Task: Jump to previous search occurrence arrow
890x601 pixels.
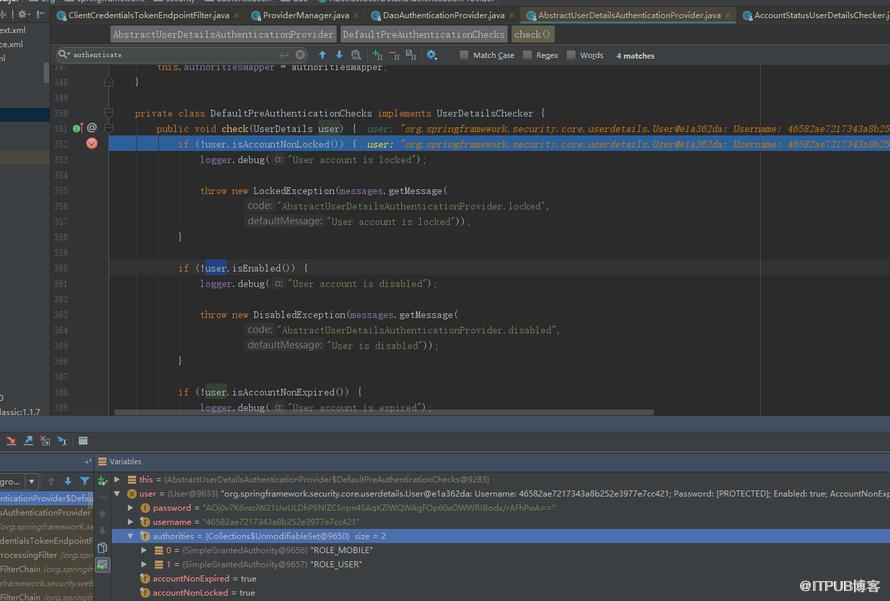Action: tap(322, 55)
